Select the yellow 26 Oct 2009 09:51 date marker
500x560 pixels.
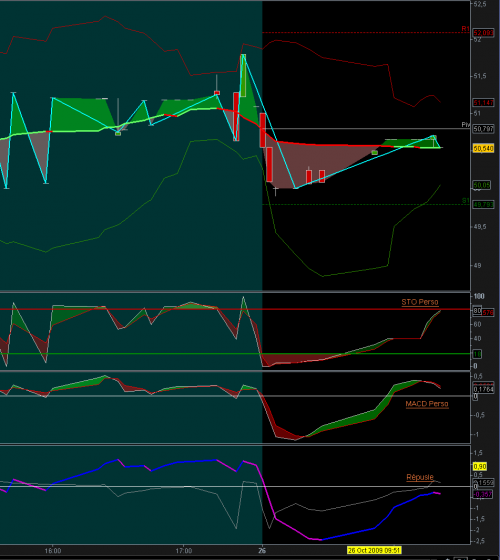(x=374, y=550)
